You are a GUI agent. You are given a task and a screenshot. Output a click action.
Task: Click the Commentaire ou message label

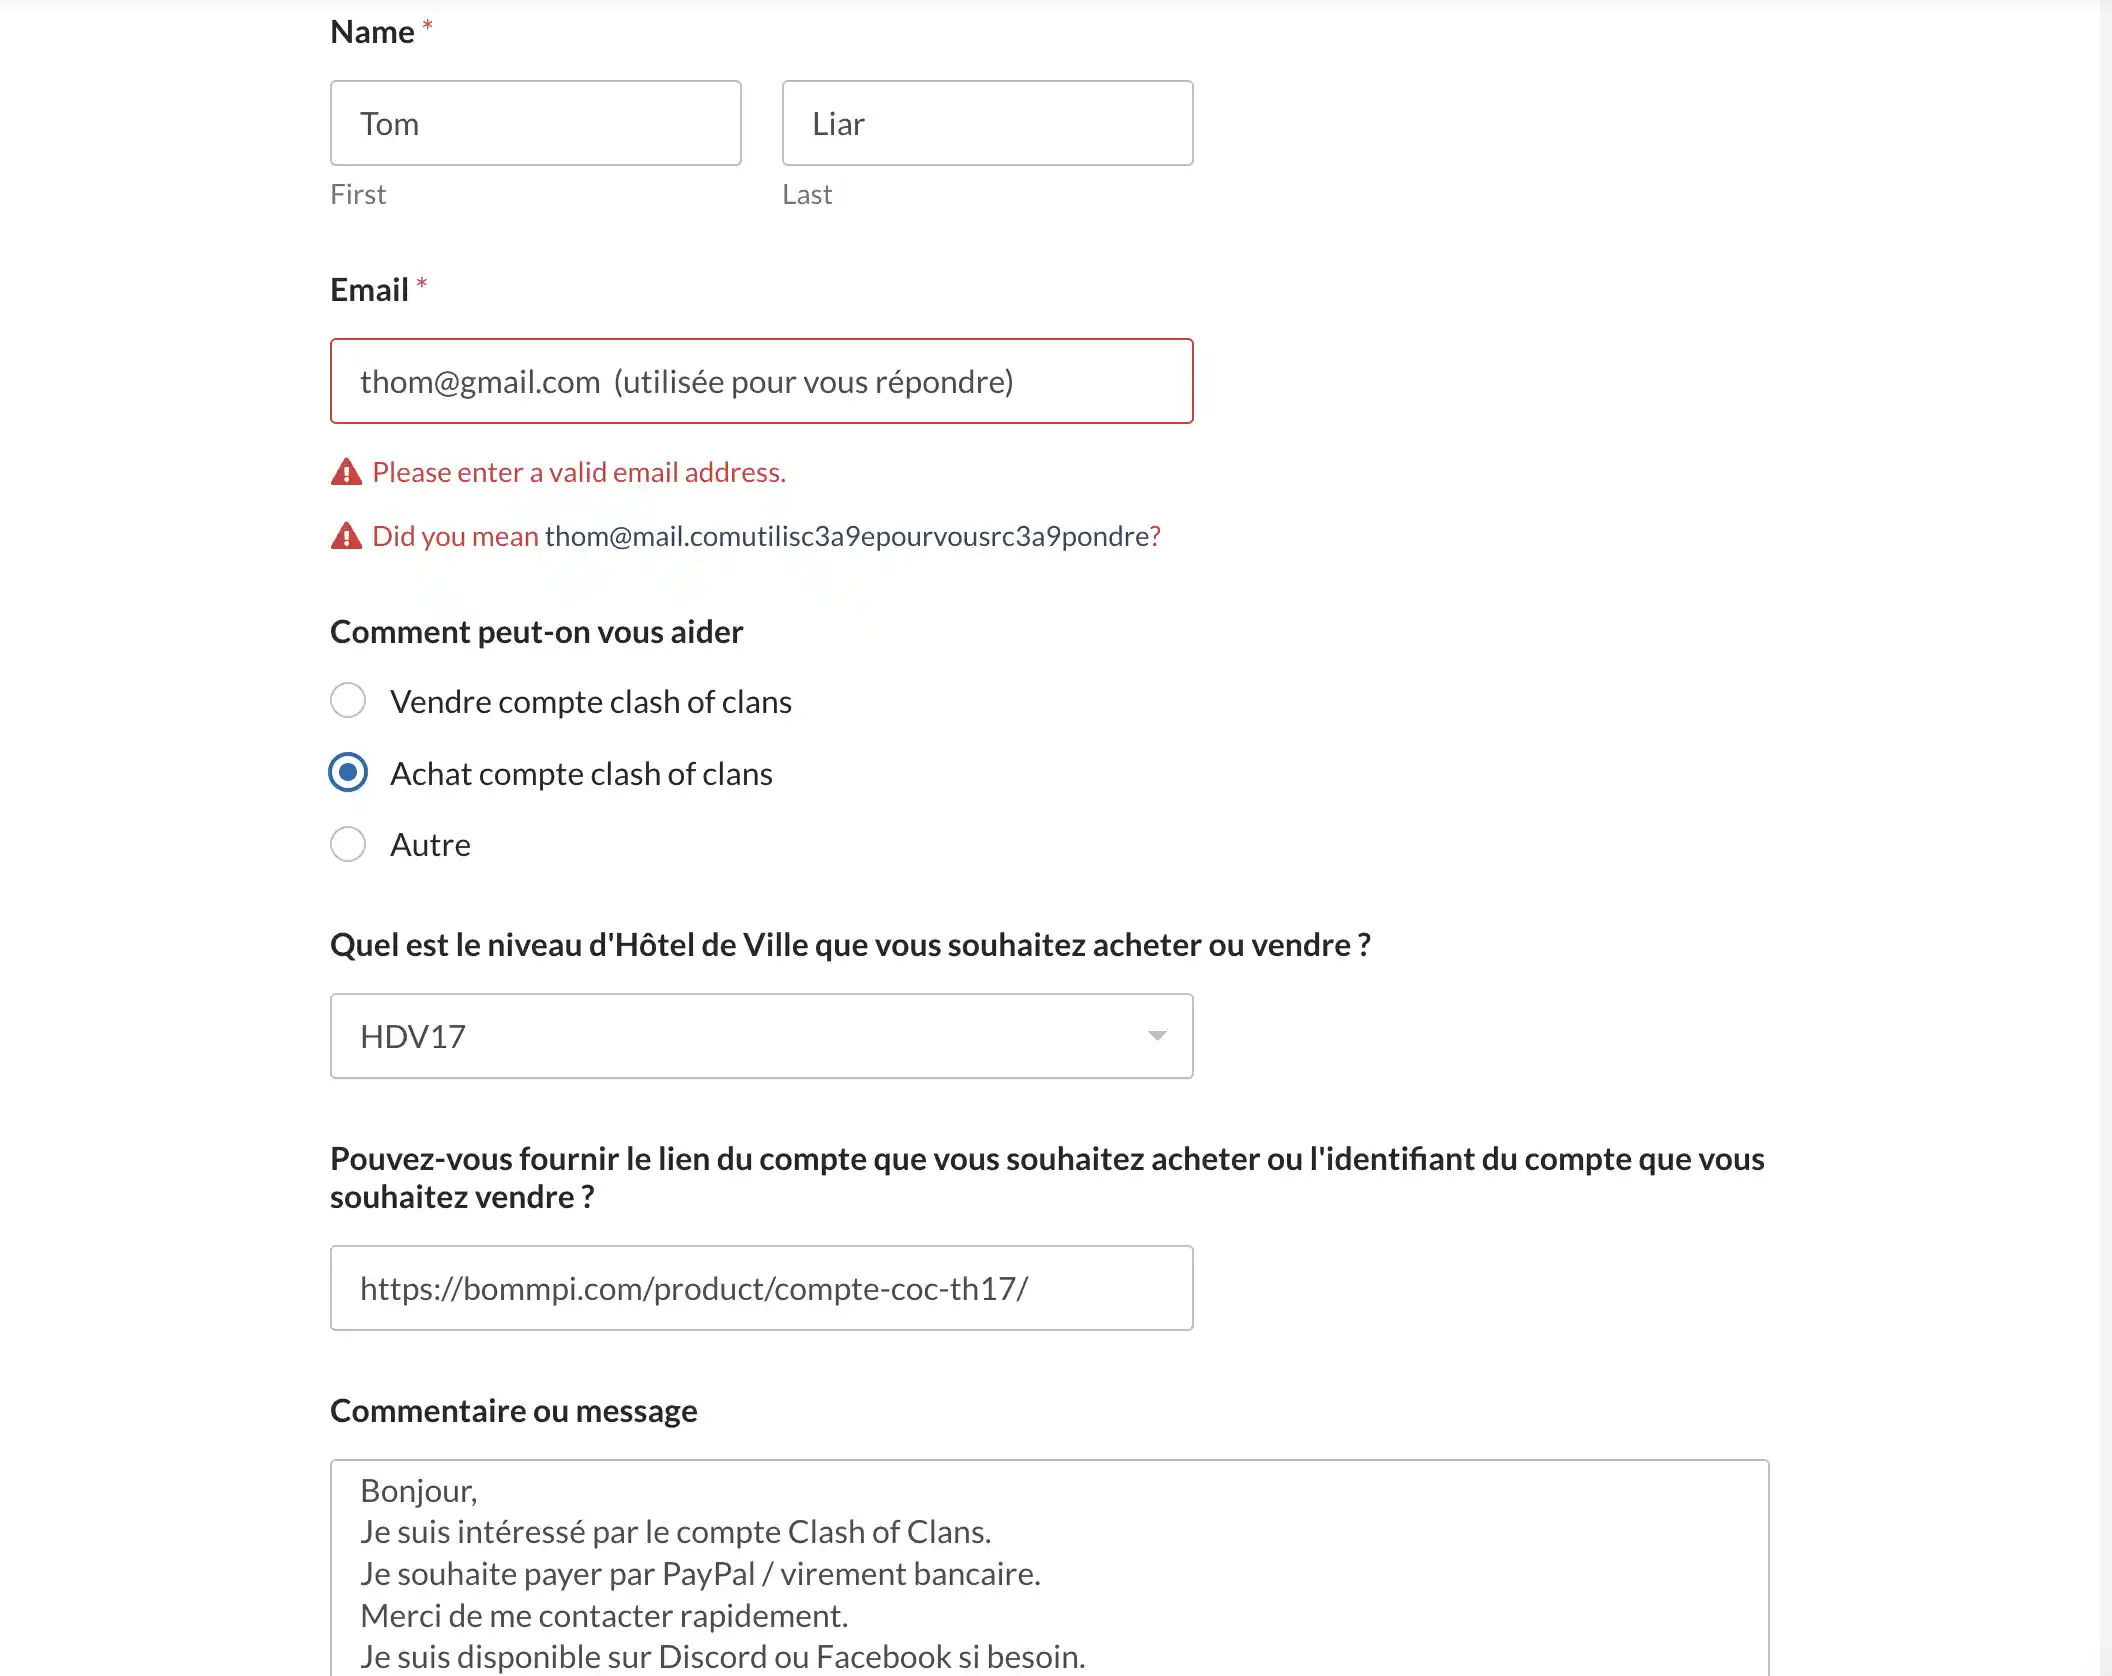(x=514, y=1411)
